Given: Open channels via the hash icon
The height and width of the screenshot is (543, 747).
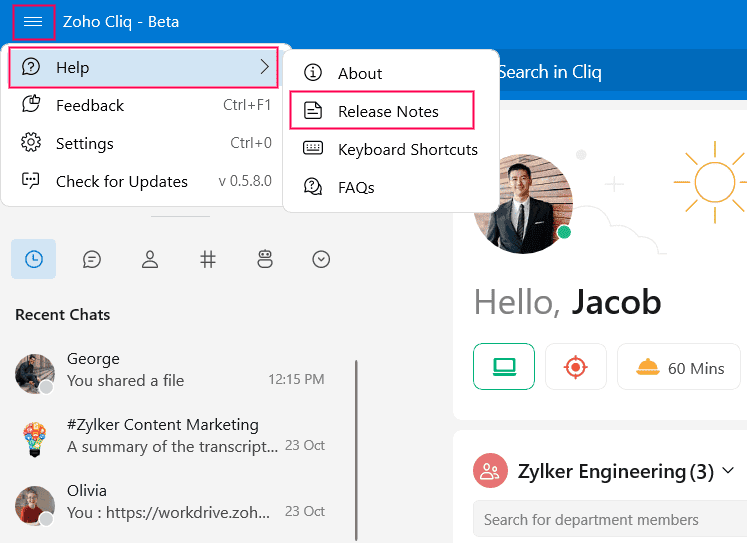Looking at the screenshot, I should (208, 259).
